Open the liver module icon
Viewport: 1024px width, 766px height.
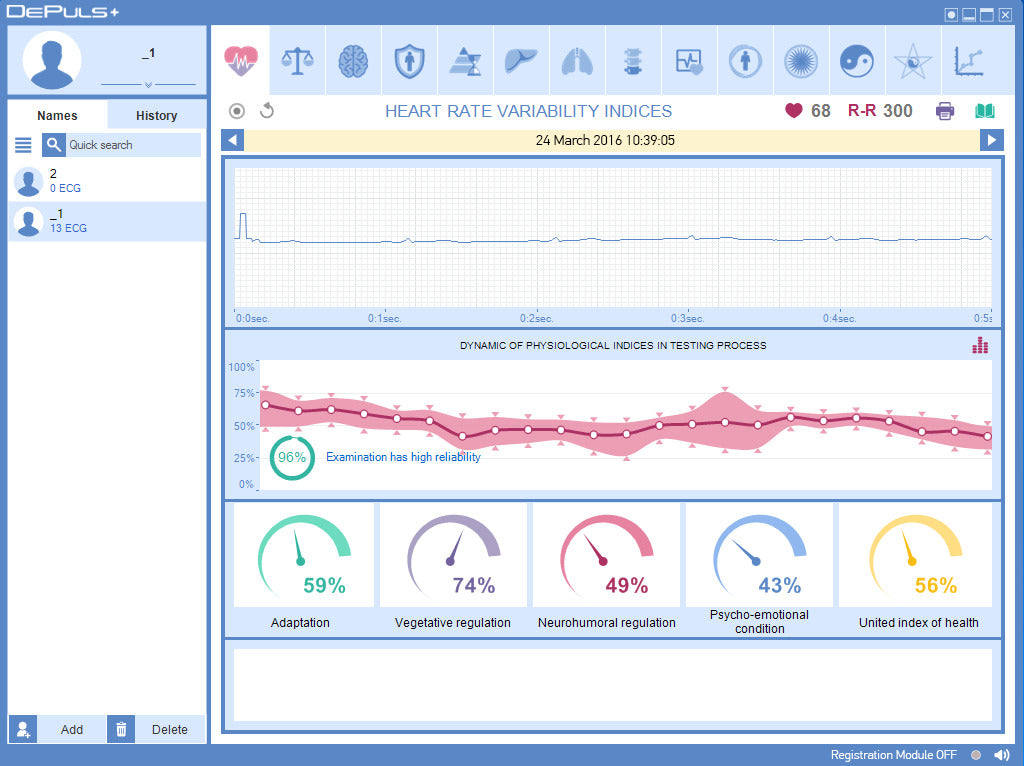point(521,61)
